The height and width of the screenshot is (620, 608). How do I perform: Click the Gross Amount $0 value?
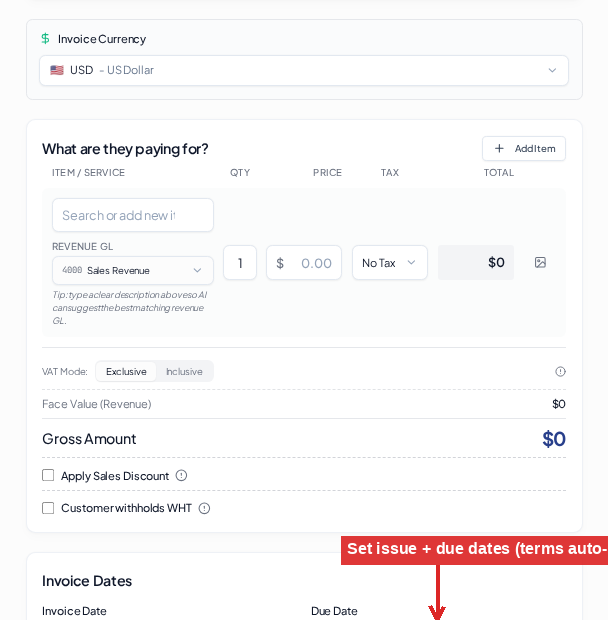[x=554, y=439]
